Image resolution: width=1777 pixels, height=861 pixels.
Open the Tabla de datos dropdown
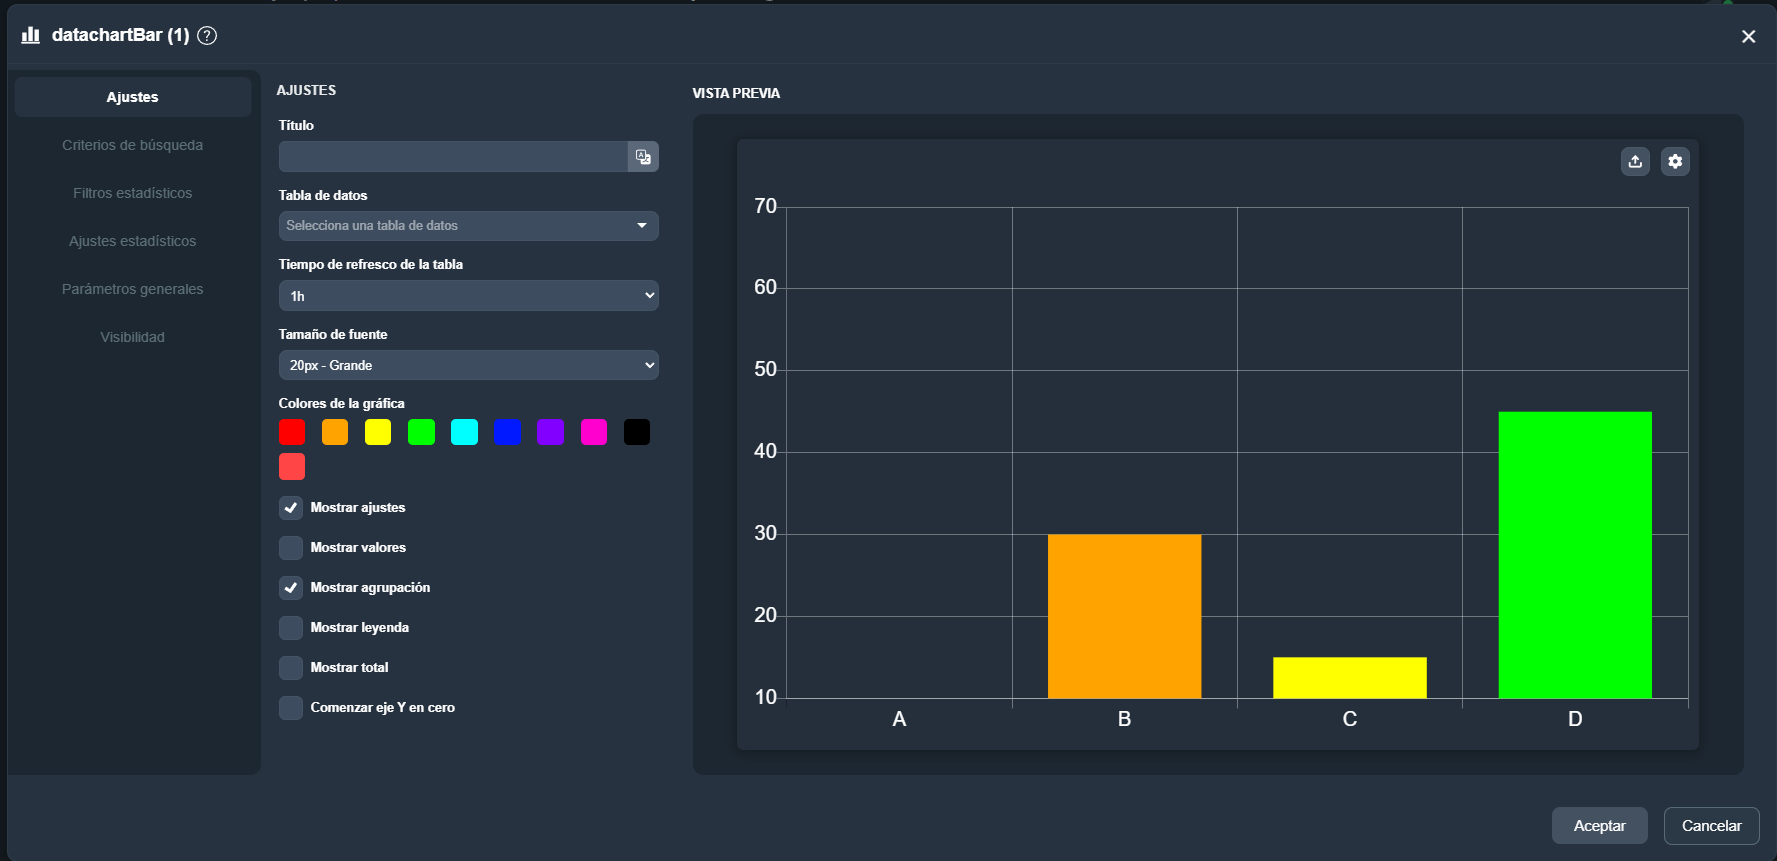coord(468,226)
